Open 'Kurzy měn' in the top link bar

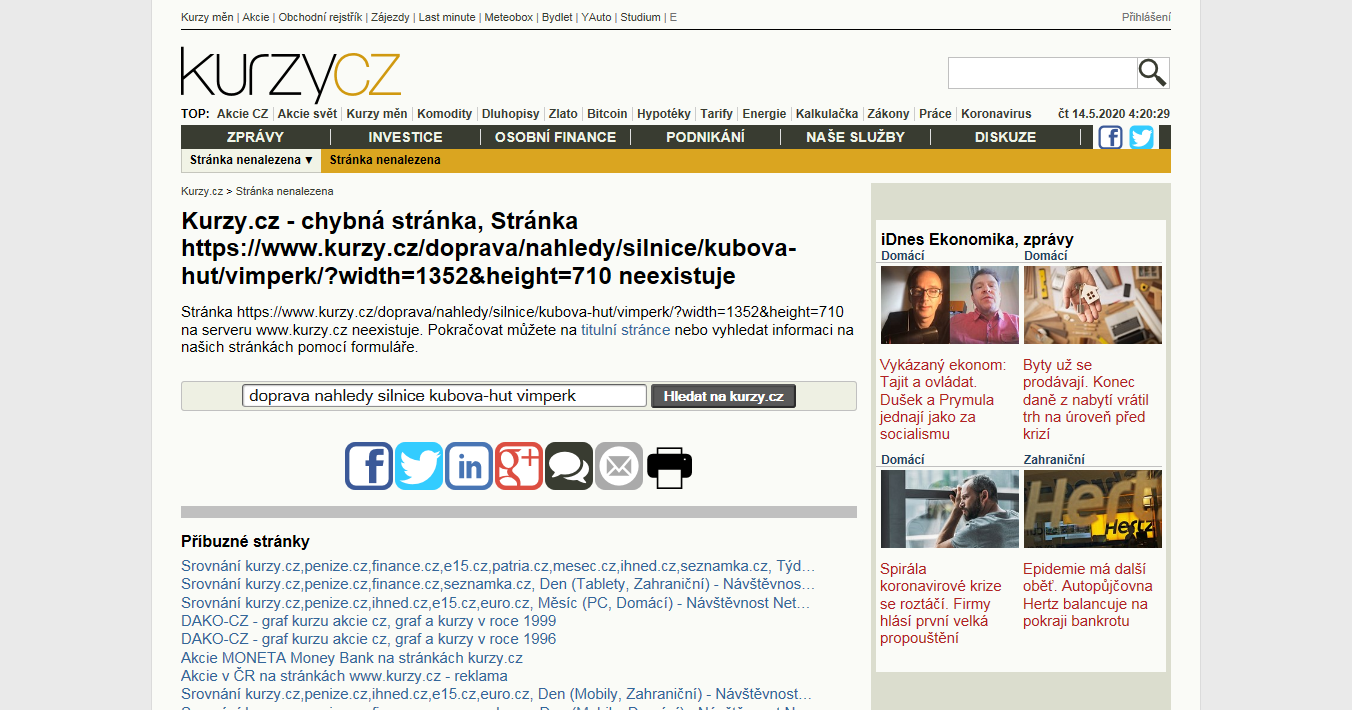[209, 17]
